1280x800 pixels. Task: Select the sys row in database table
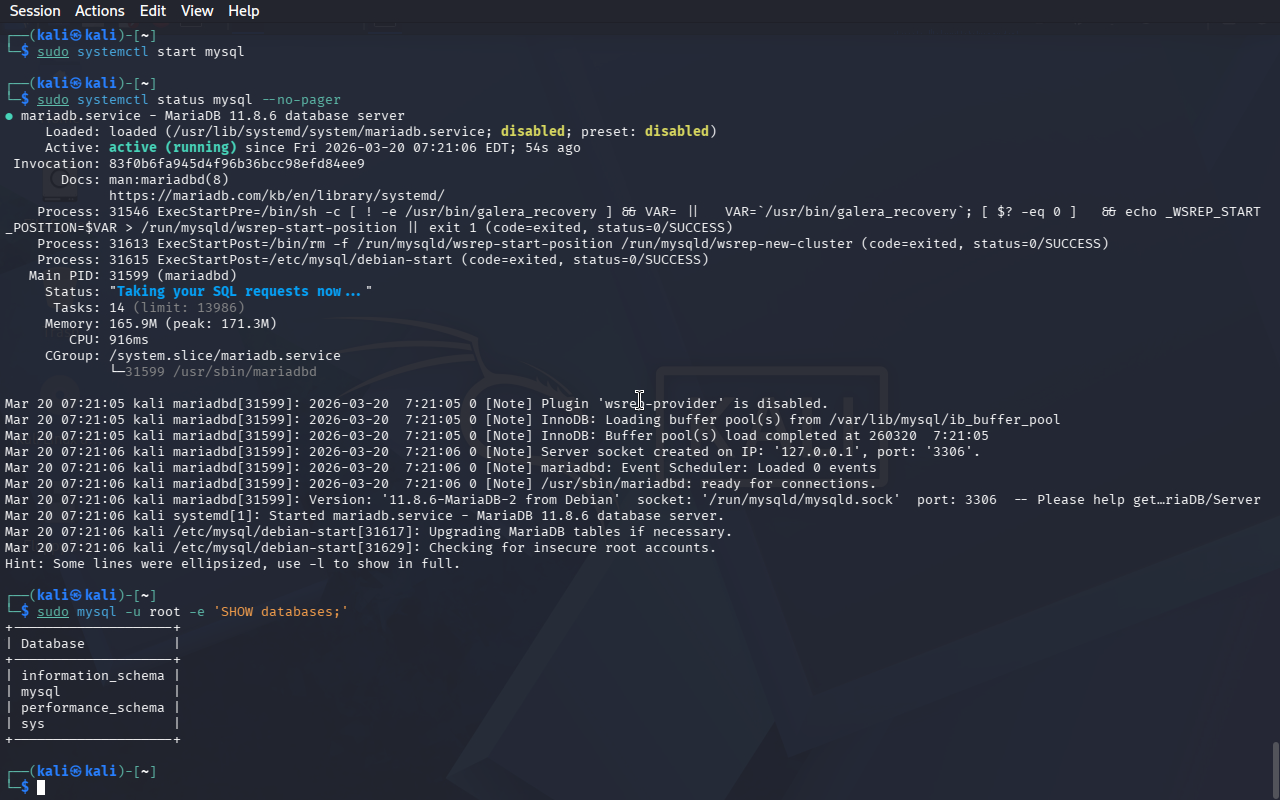point(33,724)
